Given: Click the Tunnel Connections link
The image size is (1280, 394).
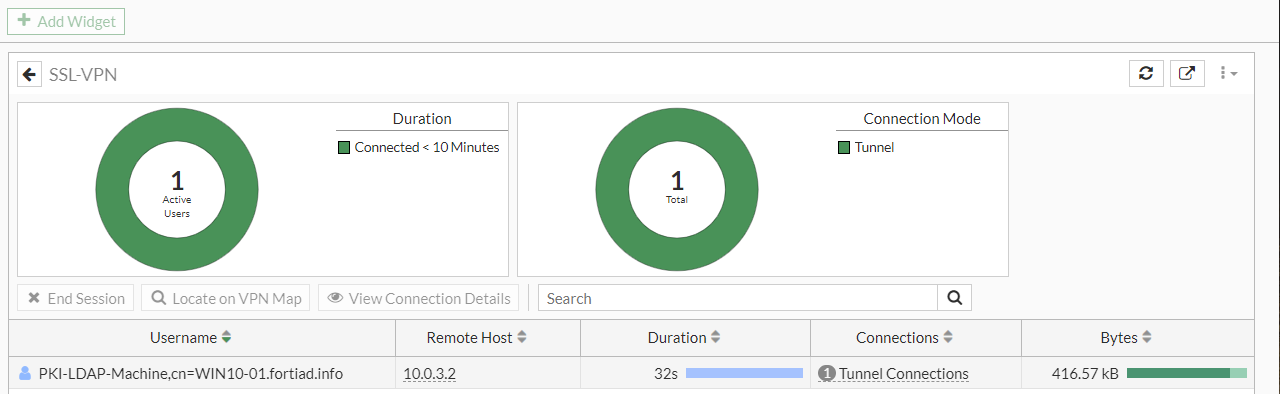Looking at the screenshot, I should click(x=904, y=374).
